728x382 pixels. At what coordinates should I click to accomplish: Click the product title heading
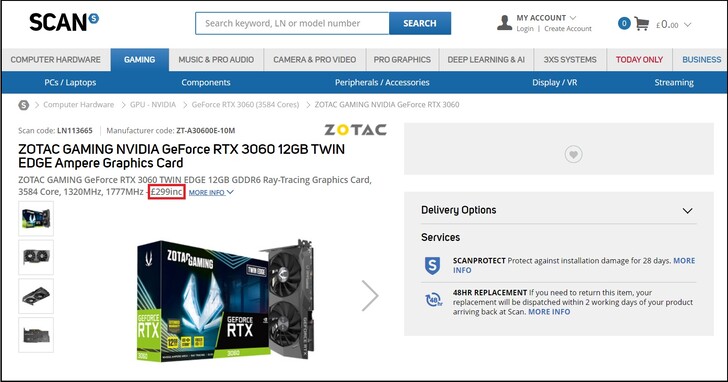[x=182, y=156]
